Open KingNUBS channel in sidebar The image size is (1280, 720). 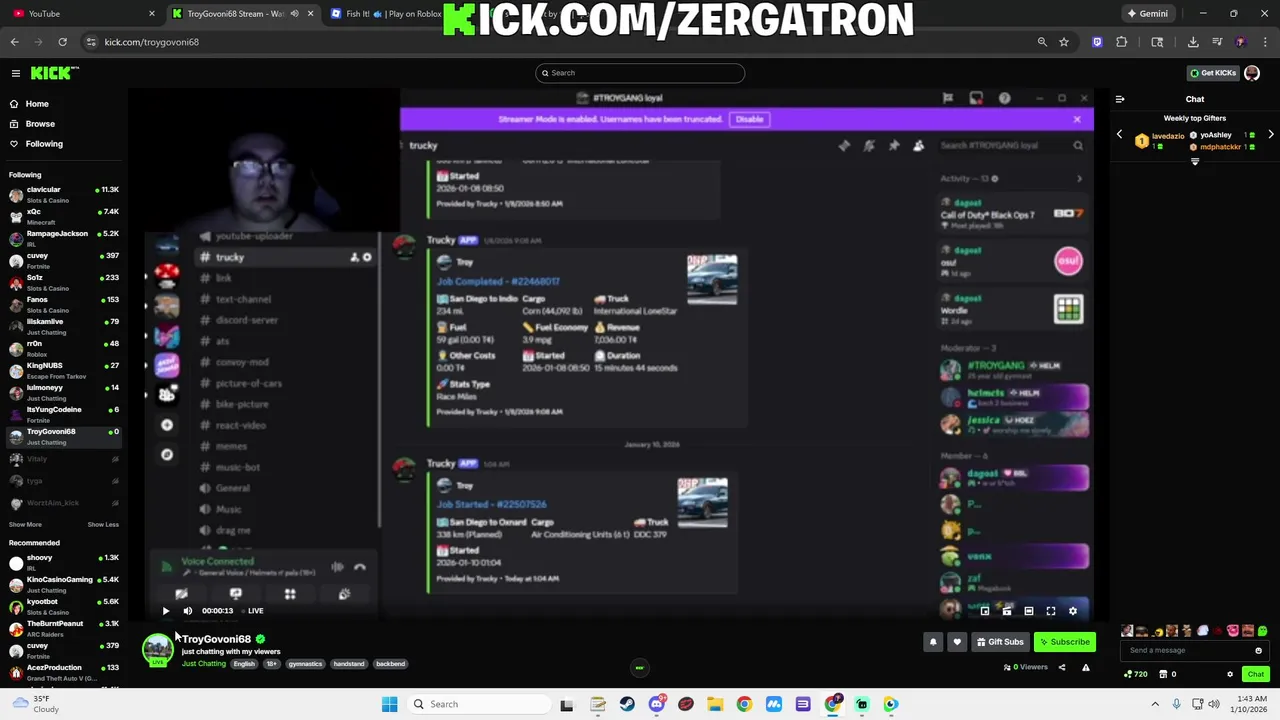(x=63, y=370)
